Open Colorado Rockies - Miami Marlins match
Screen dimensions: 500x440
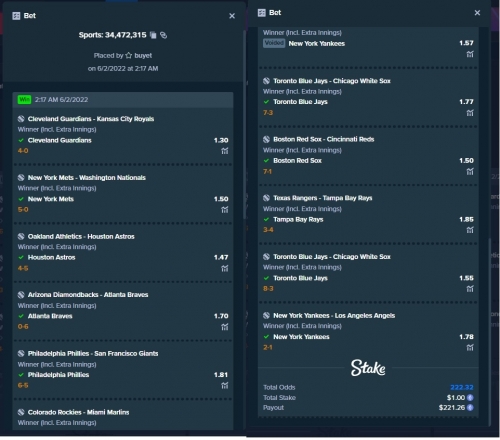coord(78,412)
